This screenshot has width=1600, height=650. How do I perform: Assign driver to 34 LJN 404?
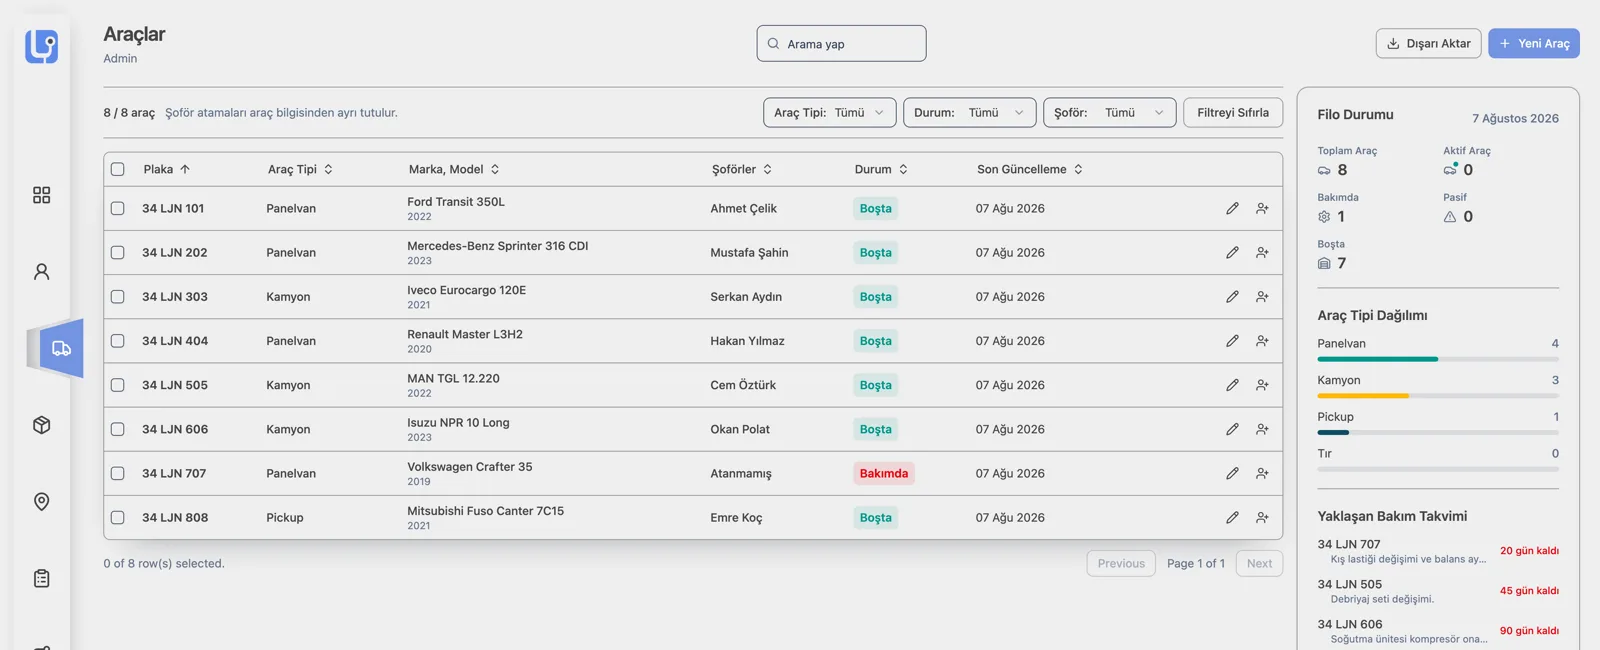click(x=1262, y=340)
